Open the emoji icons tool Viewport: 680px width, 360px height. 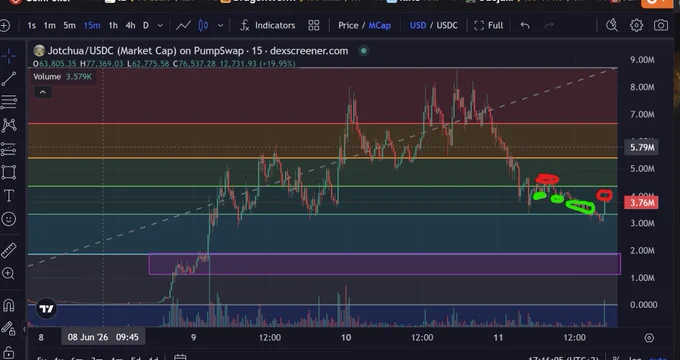9,219
